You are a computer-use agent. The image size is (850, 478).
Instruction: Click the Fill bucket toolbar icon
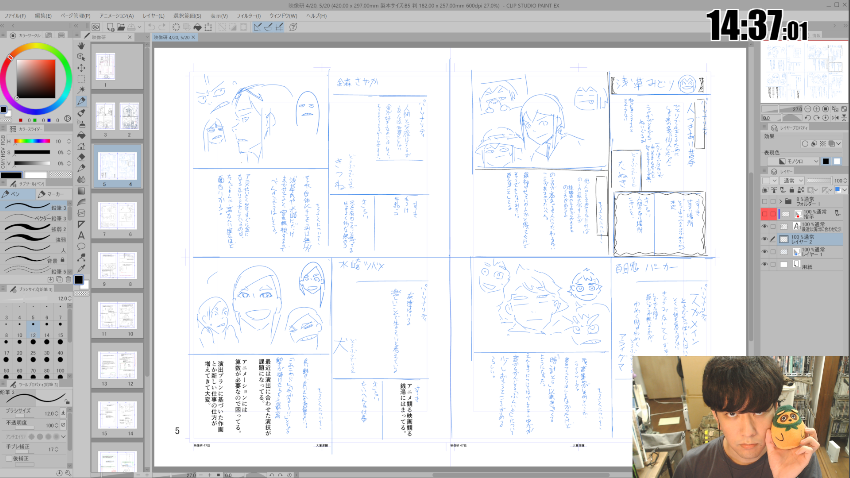point(197,27)
